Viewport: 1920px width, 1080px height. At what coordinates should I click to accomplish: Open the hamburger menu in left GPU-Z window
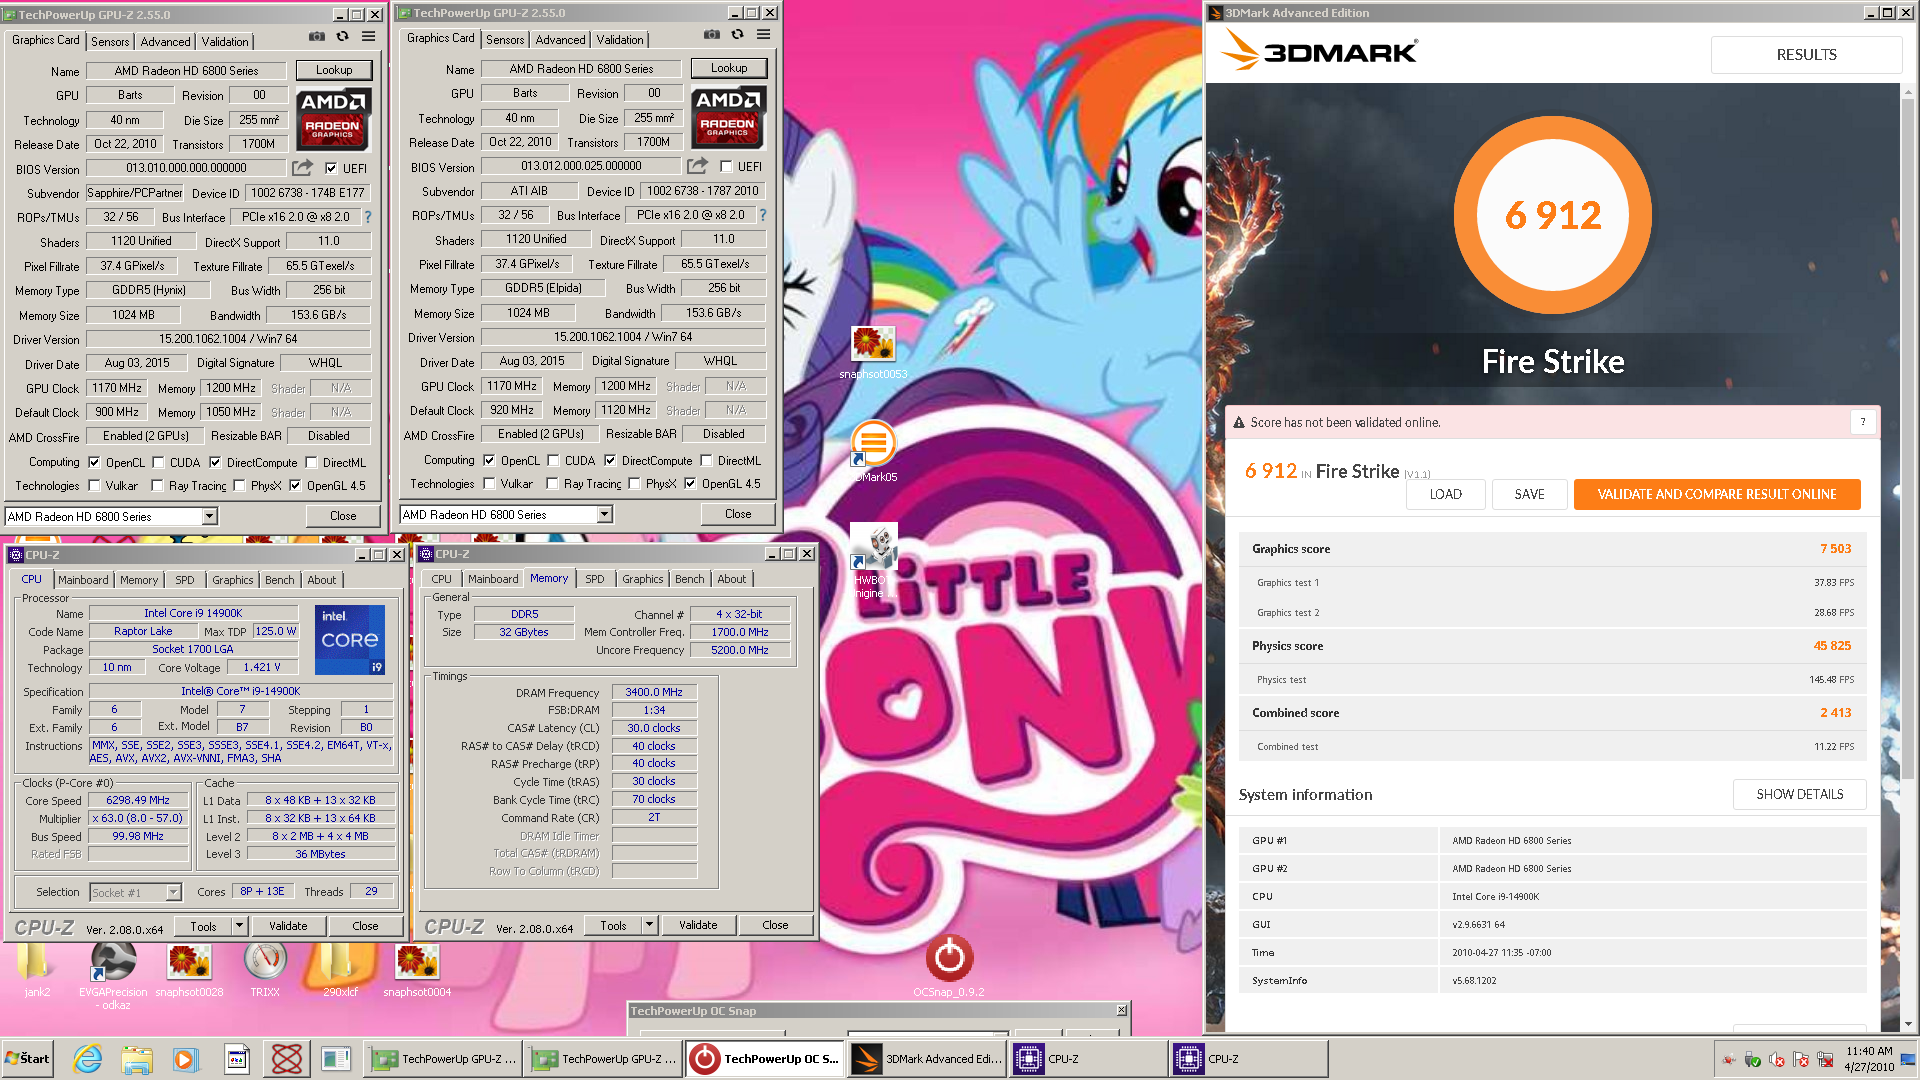[x=369, y=36]
